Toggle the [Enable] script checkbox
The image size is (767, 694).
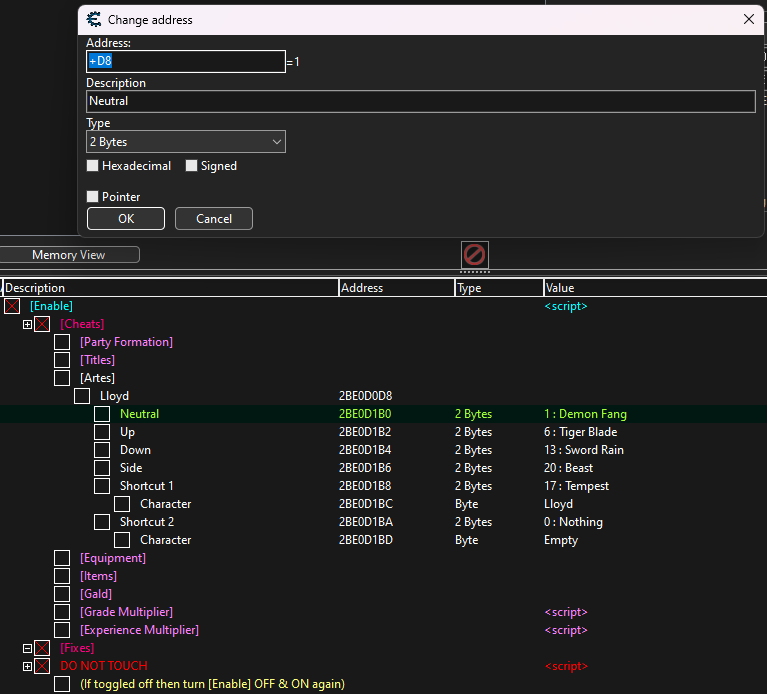tap(12, 306)
